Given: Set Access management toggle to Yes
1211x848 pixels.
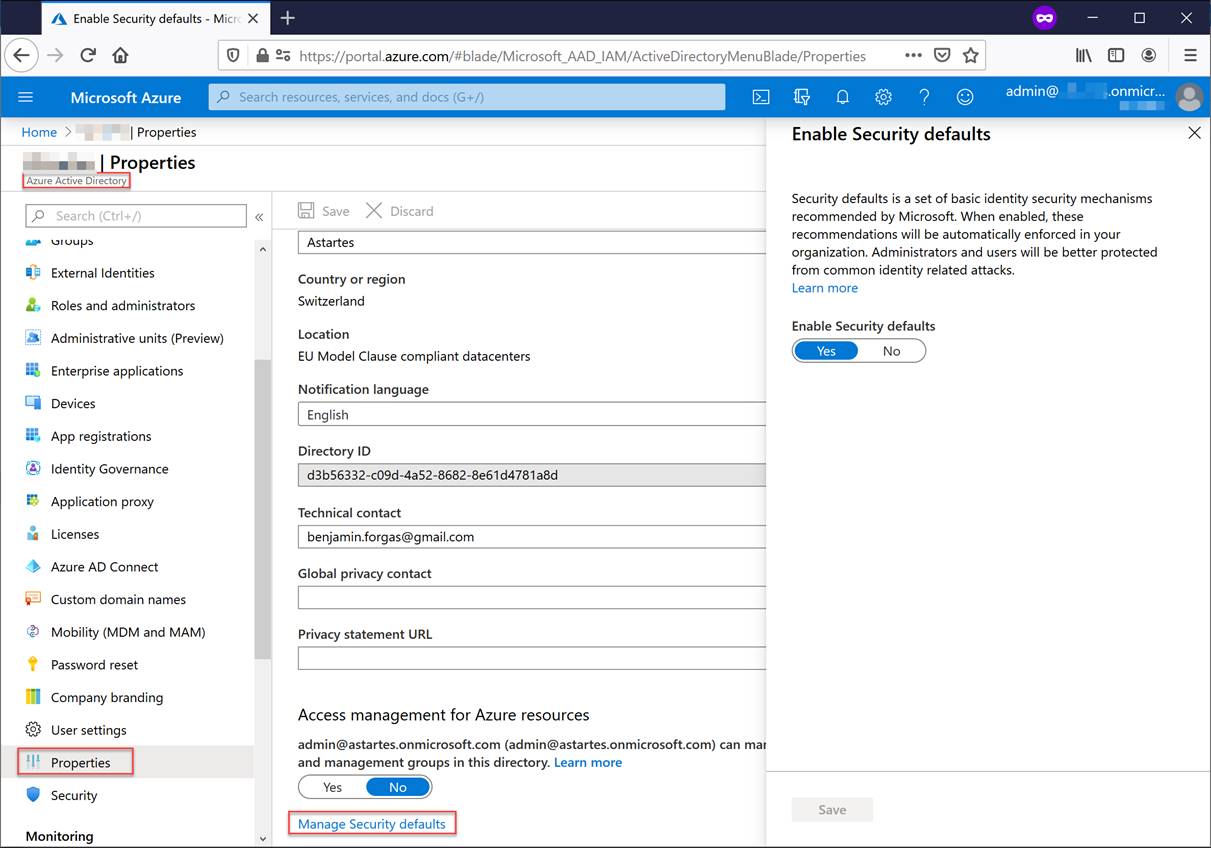Looking at the screenshot, I should coord(332,787).
